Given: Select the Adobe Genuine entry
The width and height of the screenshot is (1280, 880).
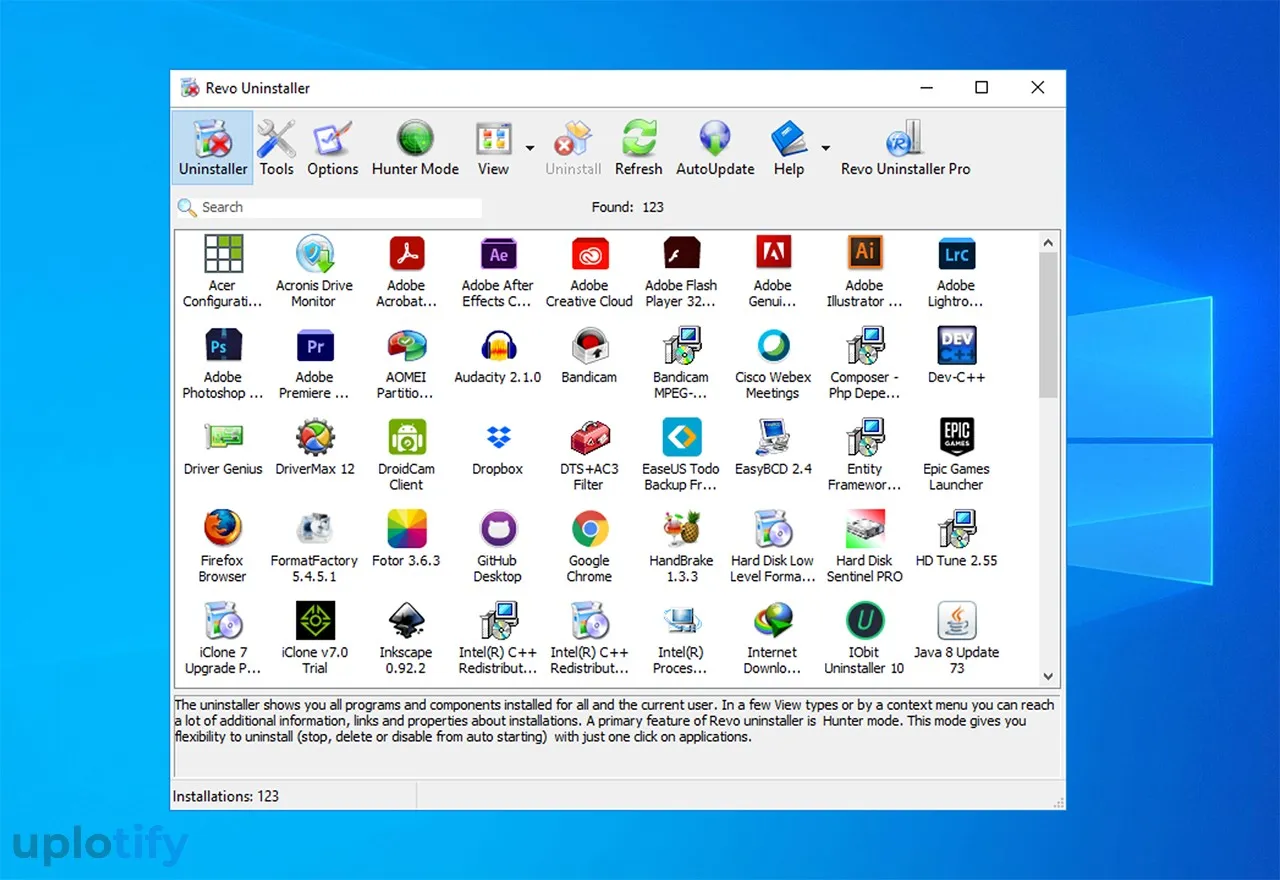Looking at the screenshot, I should [x=773, y=271].
